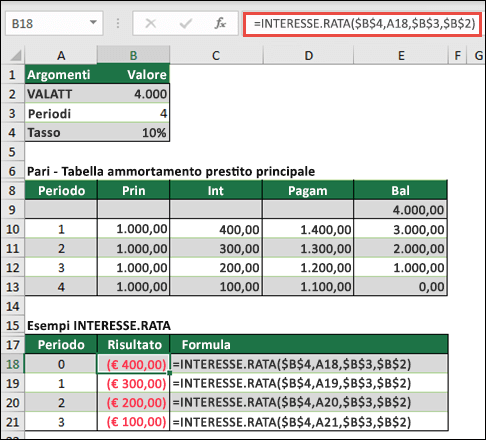This screenshot has height=440, width=486.
Task: Click the Prin column header cell
Action: coord(133,191)
